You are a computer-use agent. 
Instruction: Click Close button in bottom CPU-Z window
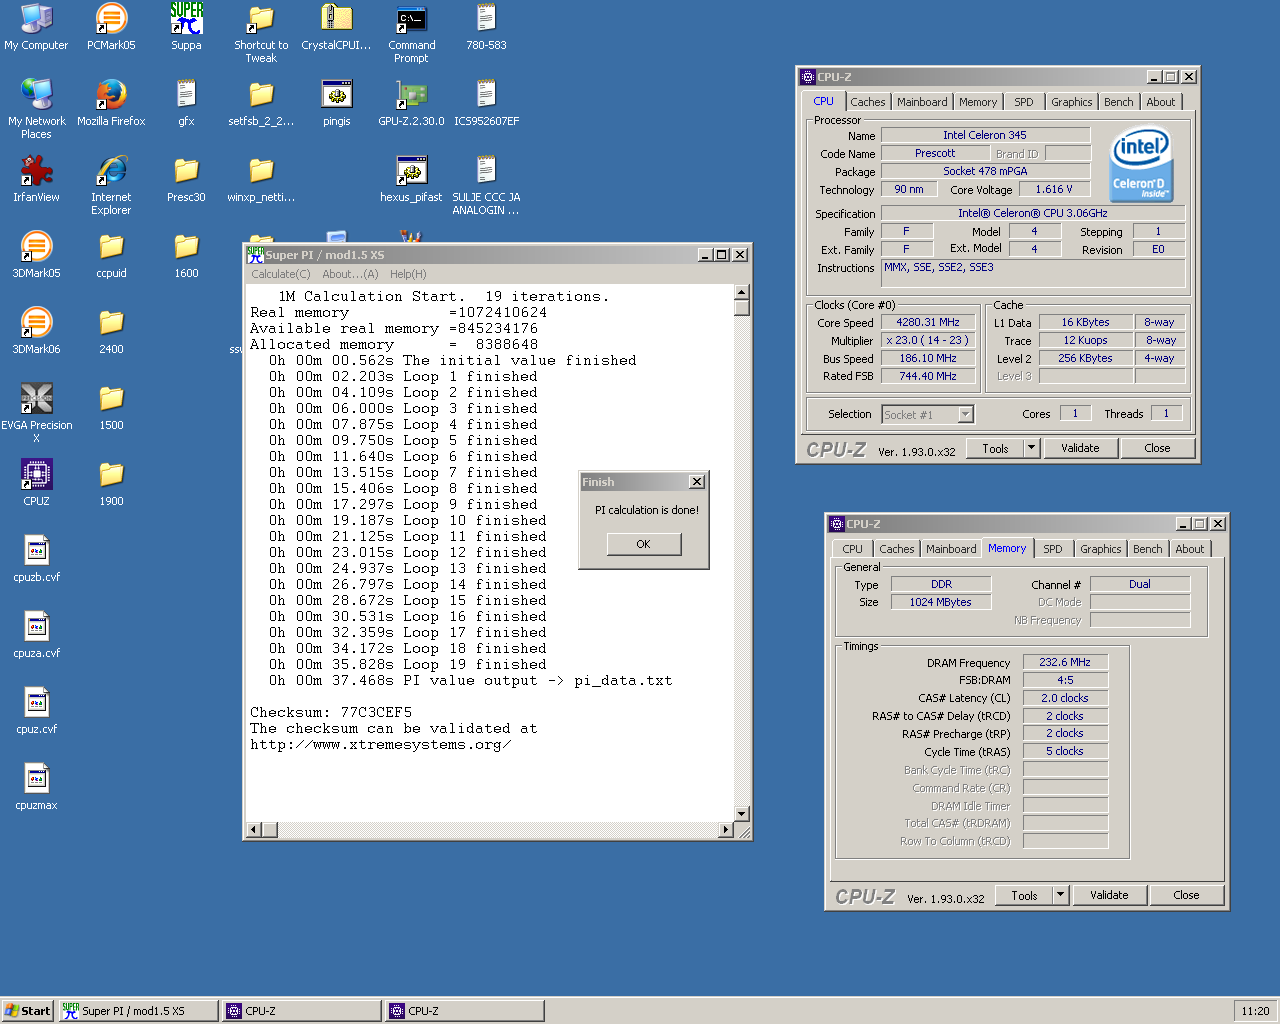coord(1186,895)
